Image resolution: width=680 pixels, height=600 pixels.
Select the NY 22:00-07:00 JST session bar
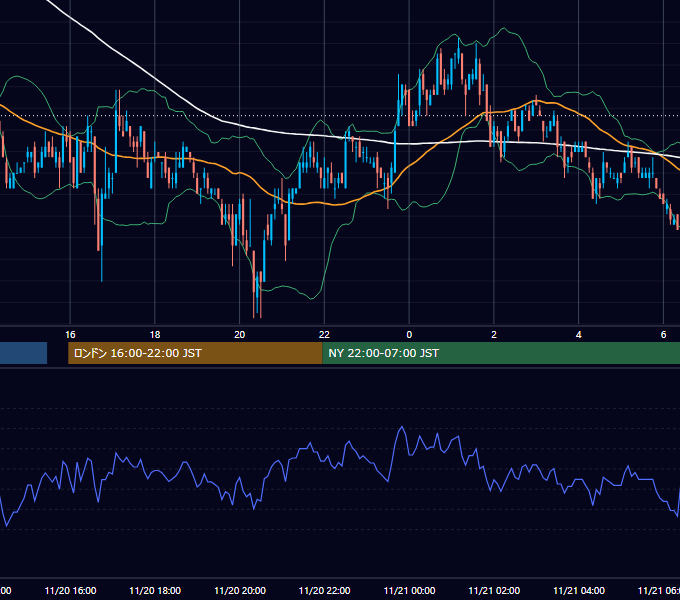coord(501,353)
